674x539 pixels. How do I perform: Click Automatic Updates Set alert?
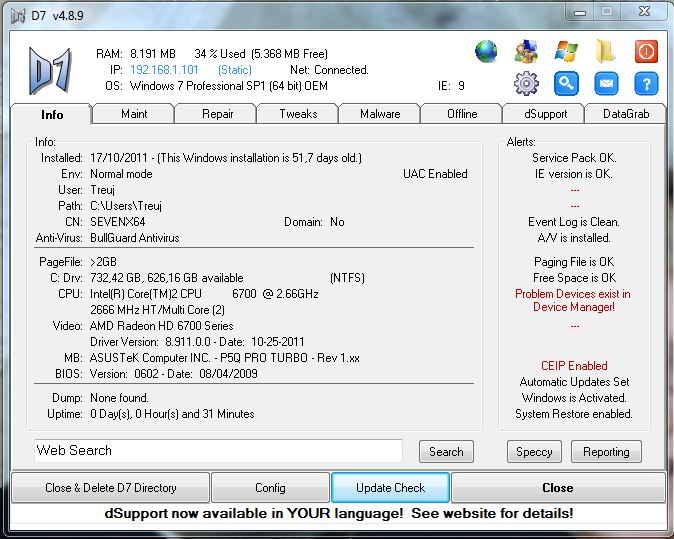click(x=574, y=382)
